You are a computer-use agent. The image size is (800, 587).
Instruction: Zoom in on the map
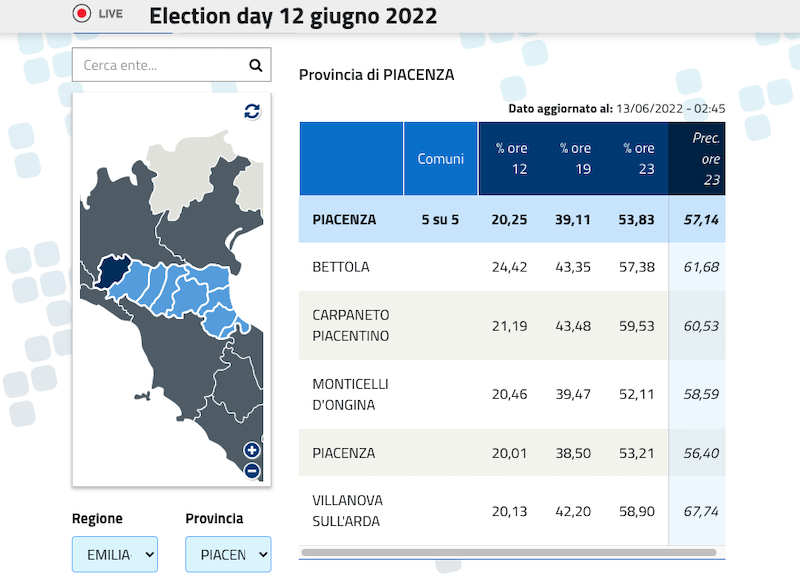252,450
